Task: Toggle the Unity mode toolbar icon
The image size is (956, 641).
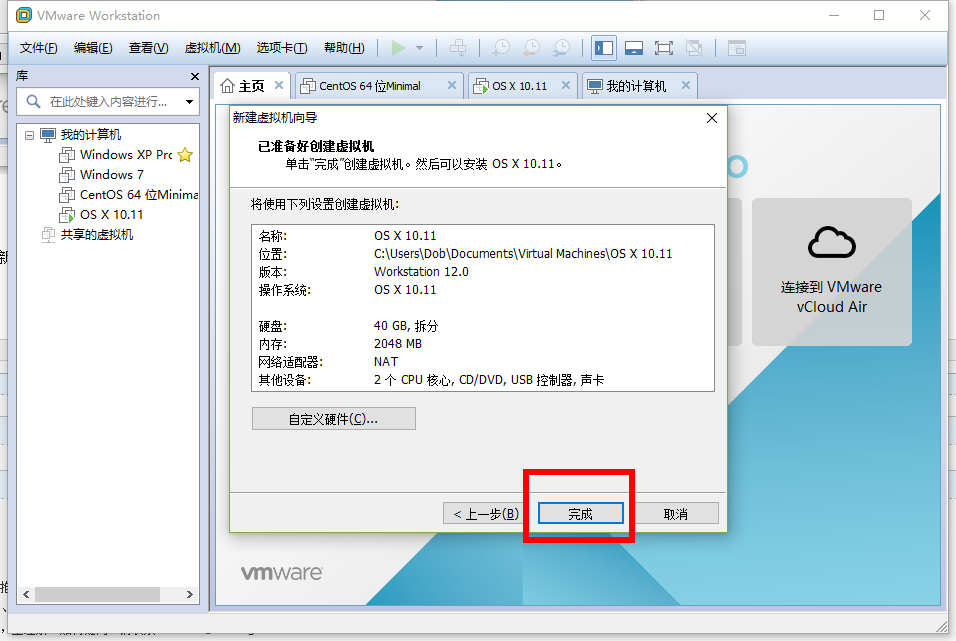Action: (x=693, y=48)
